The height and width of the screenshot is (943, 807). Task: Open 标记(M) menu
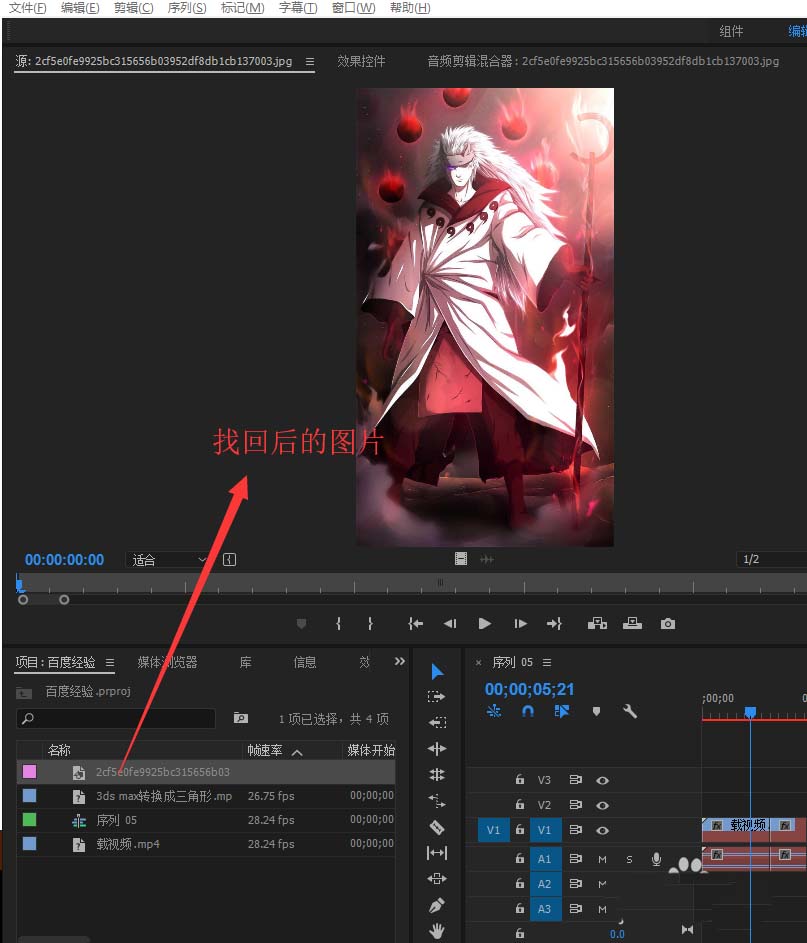coord(242,8)
